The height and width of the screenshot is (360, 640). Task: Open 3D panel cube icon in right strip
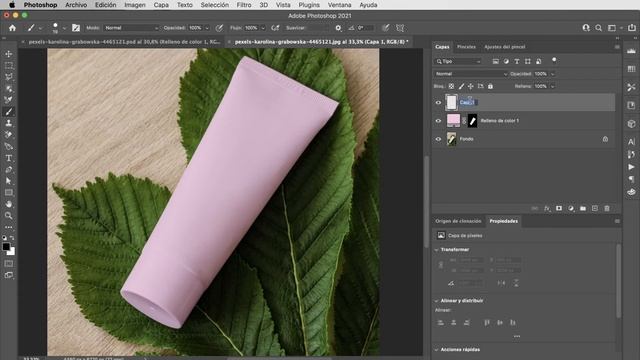pos(631,124)
